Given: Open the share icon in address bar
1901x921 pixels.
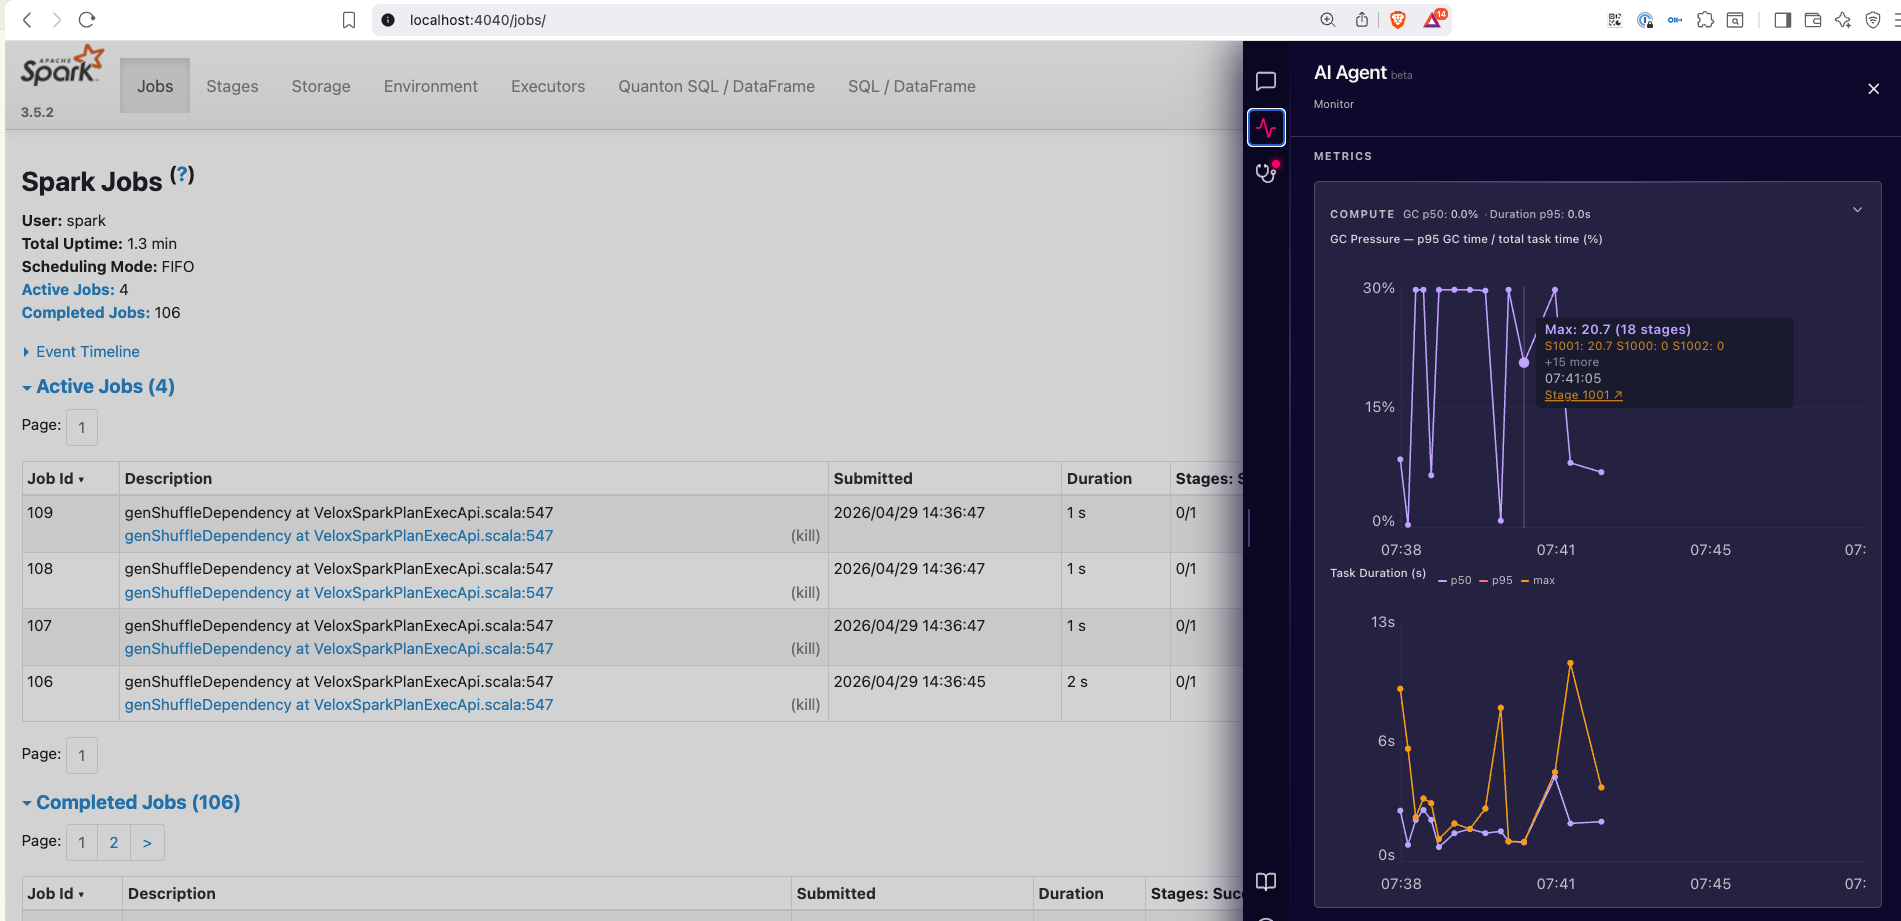Looking at the screenshot, I should click(x=1362, y=20).
